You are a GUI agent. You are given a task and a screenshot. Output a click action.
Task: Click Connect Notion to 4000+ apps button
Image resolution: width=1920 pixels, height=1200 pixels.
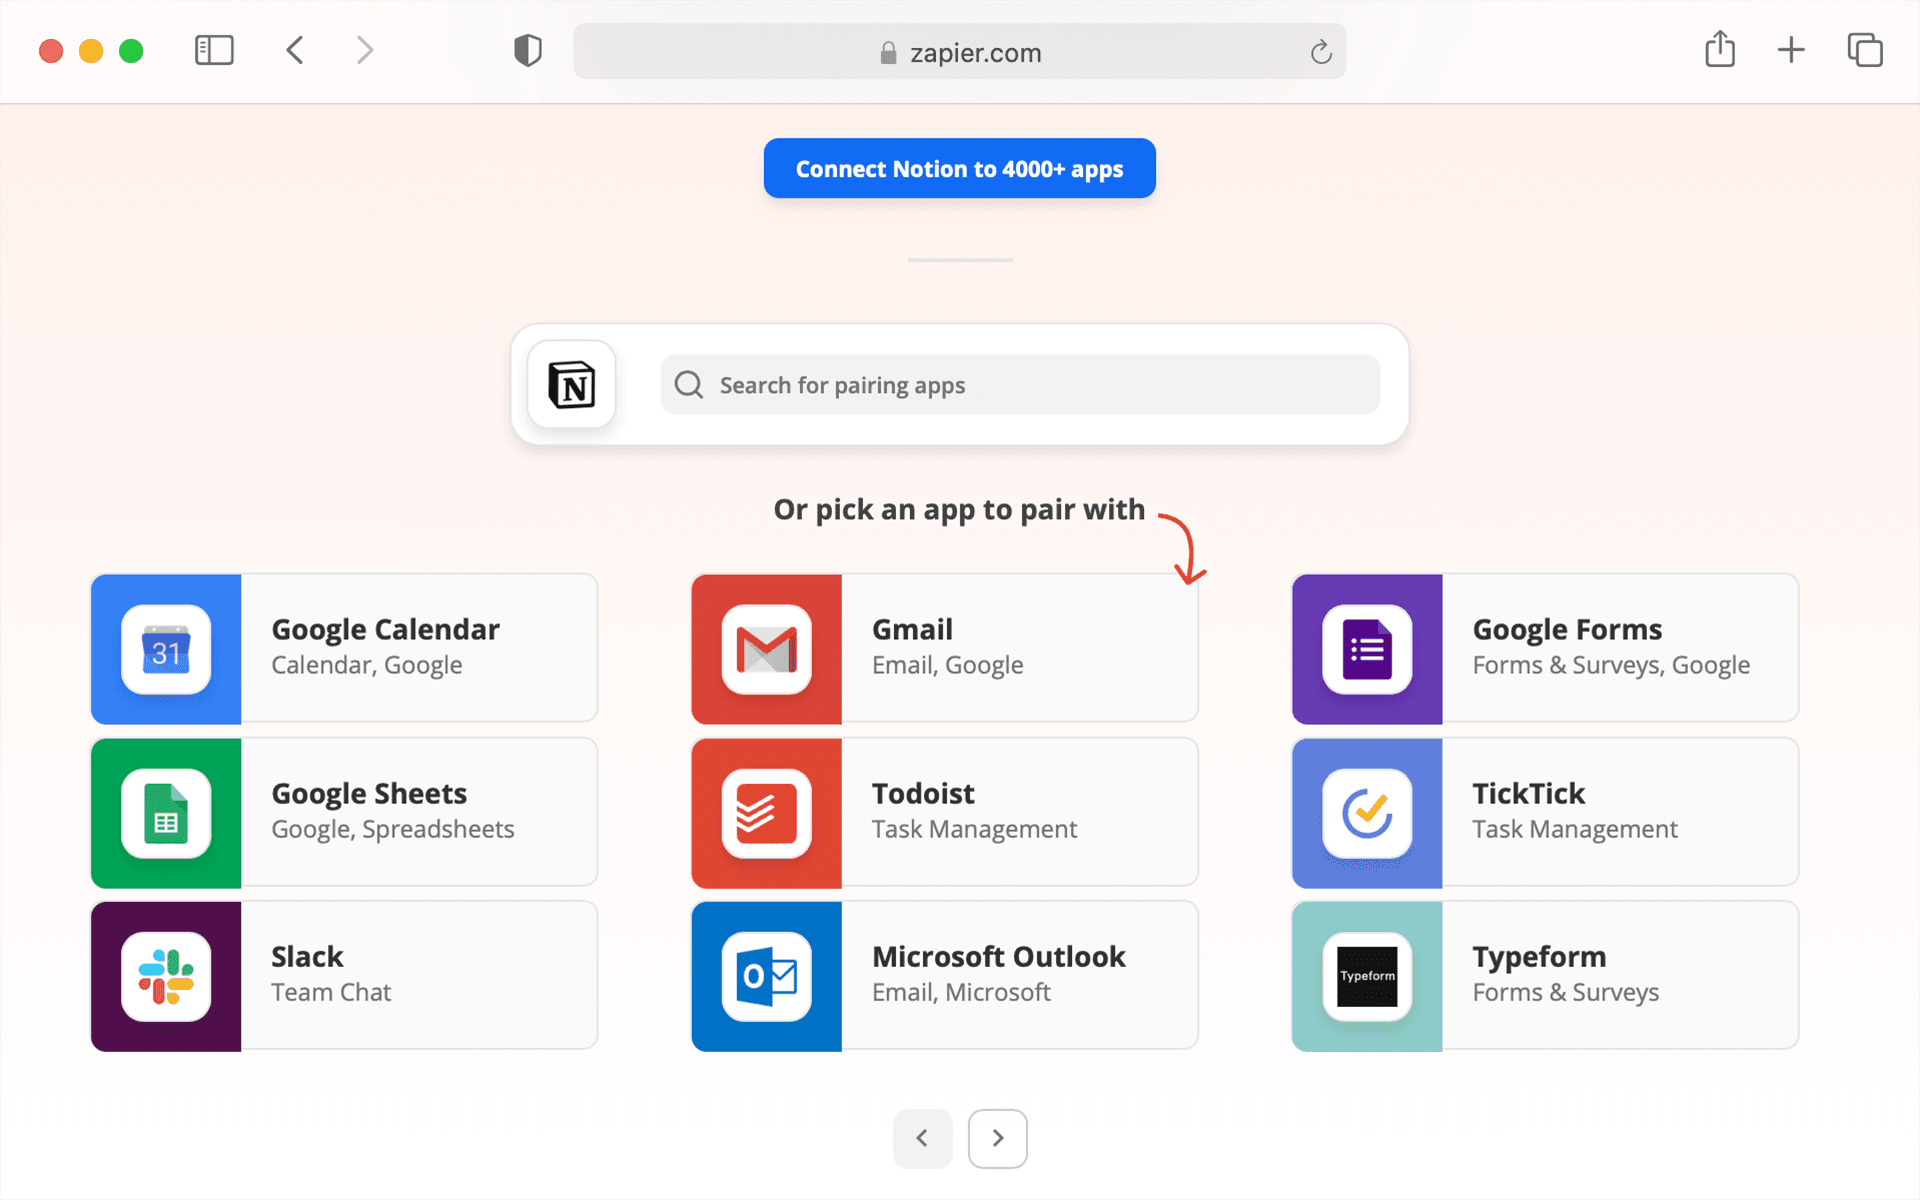[x=959, y=168]
